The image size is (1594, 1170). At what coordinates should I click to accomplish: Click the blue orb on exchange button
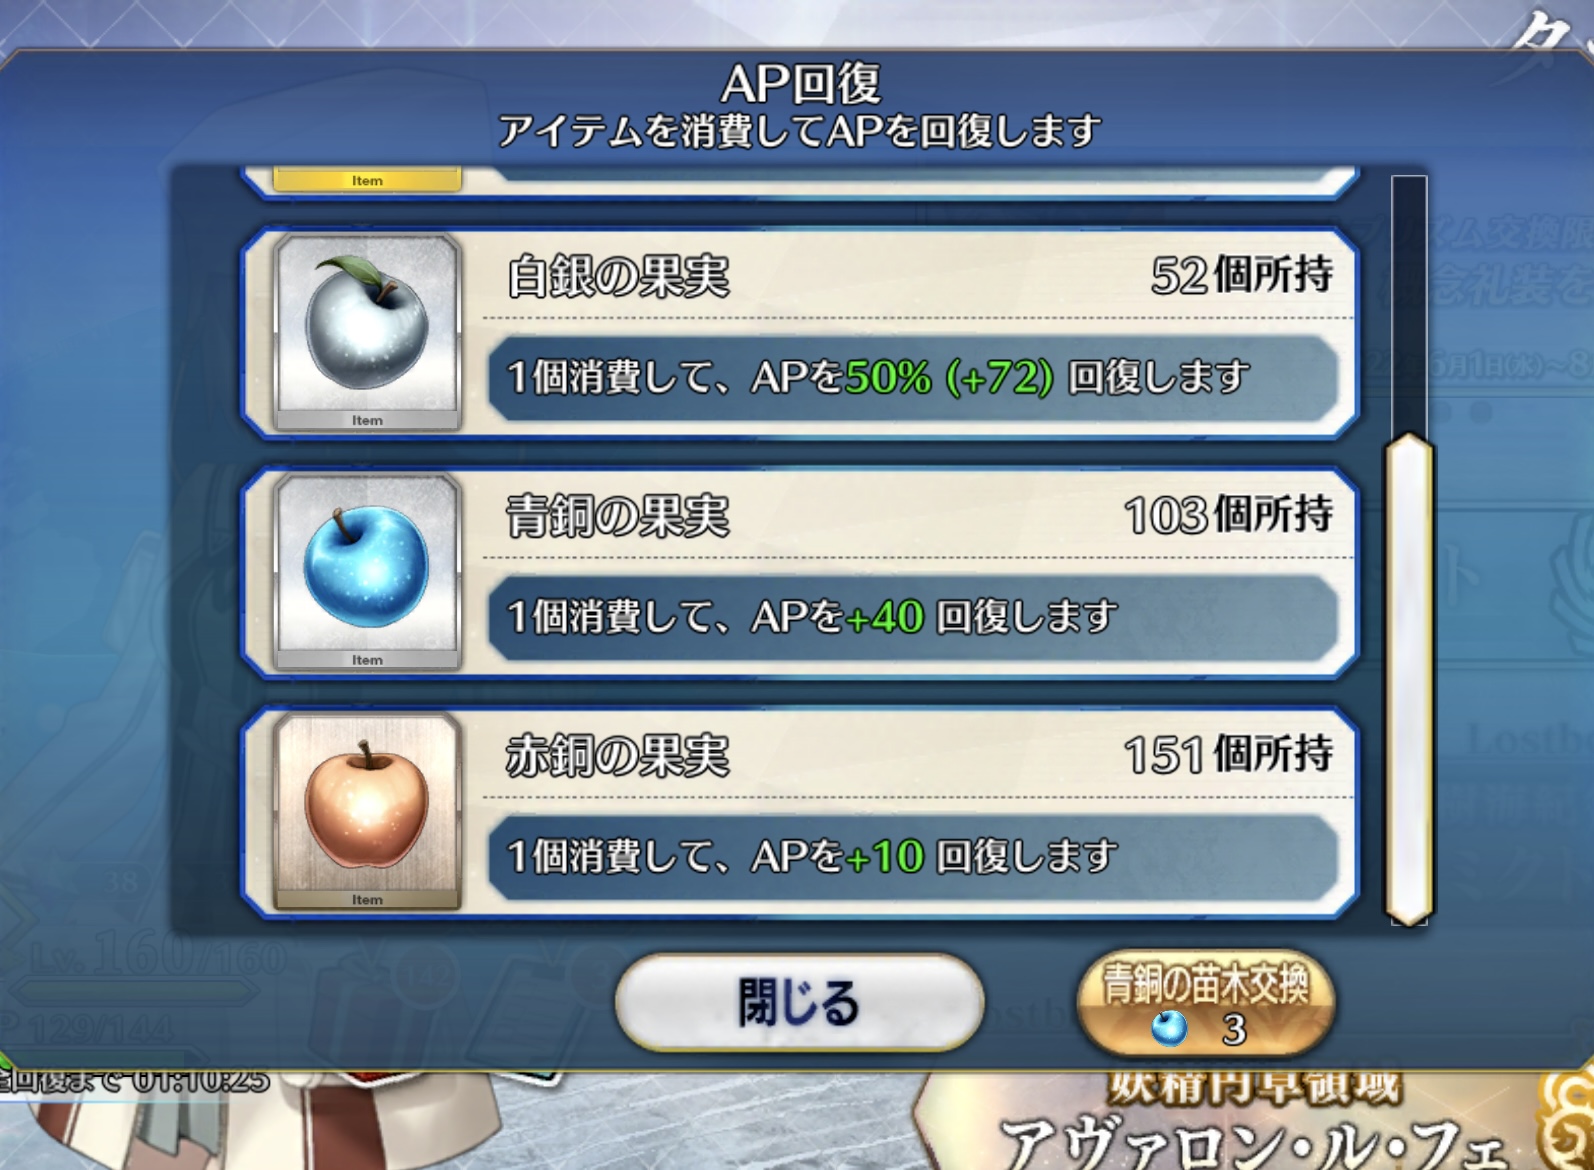[1169, 1028]
